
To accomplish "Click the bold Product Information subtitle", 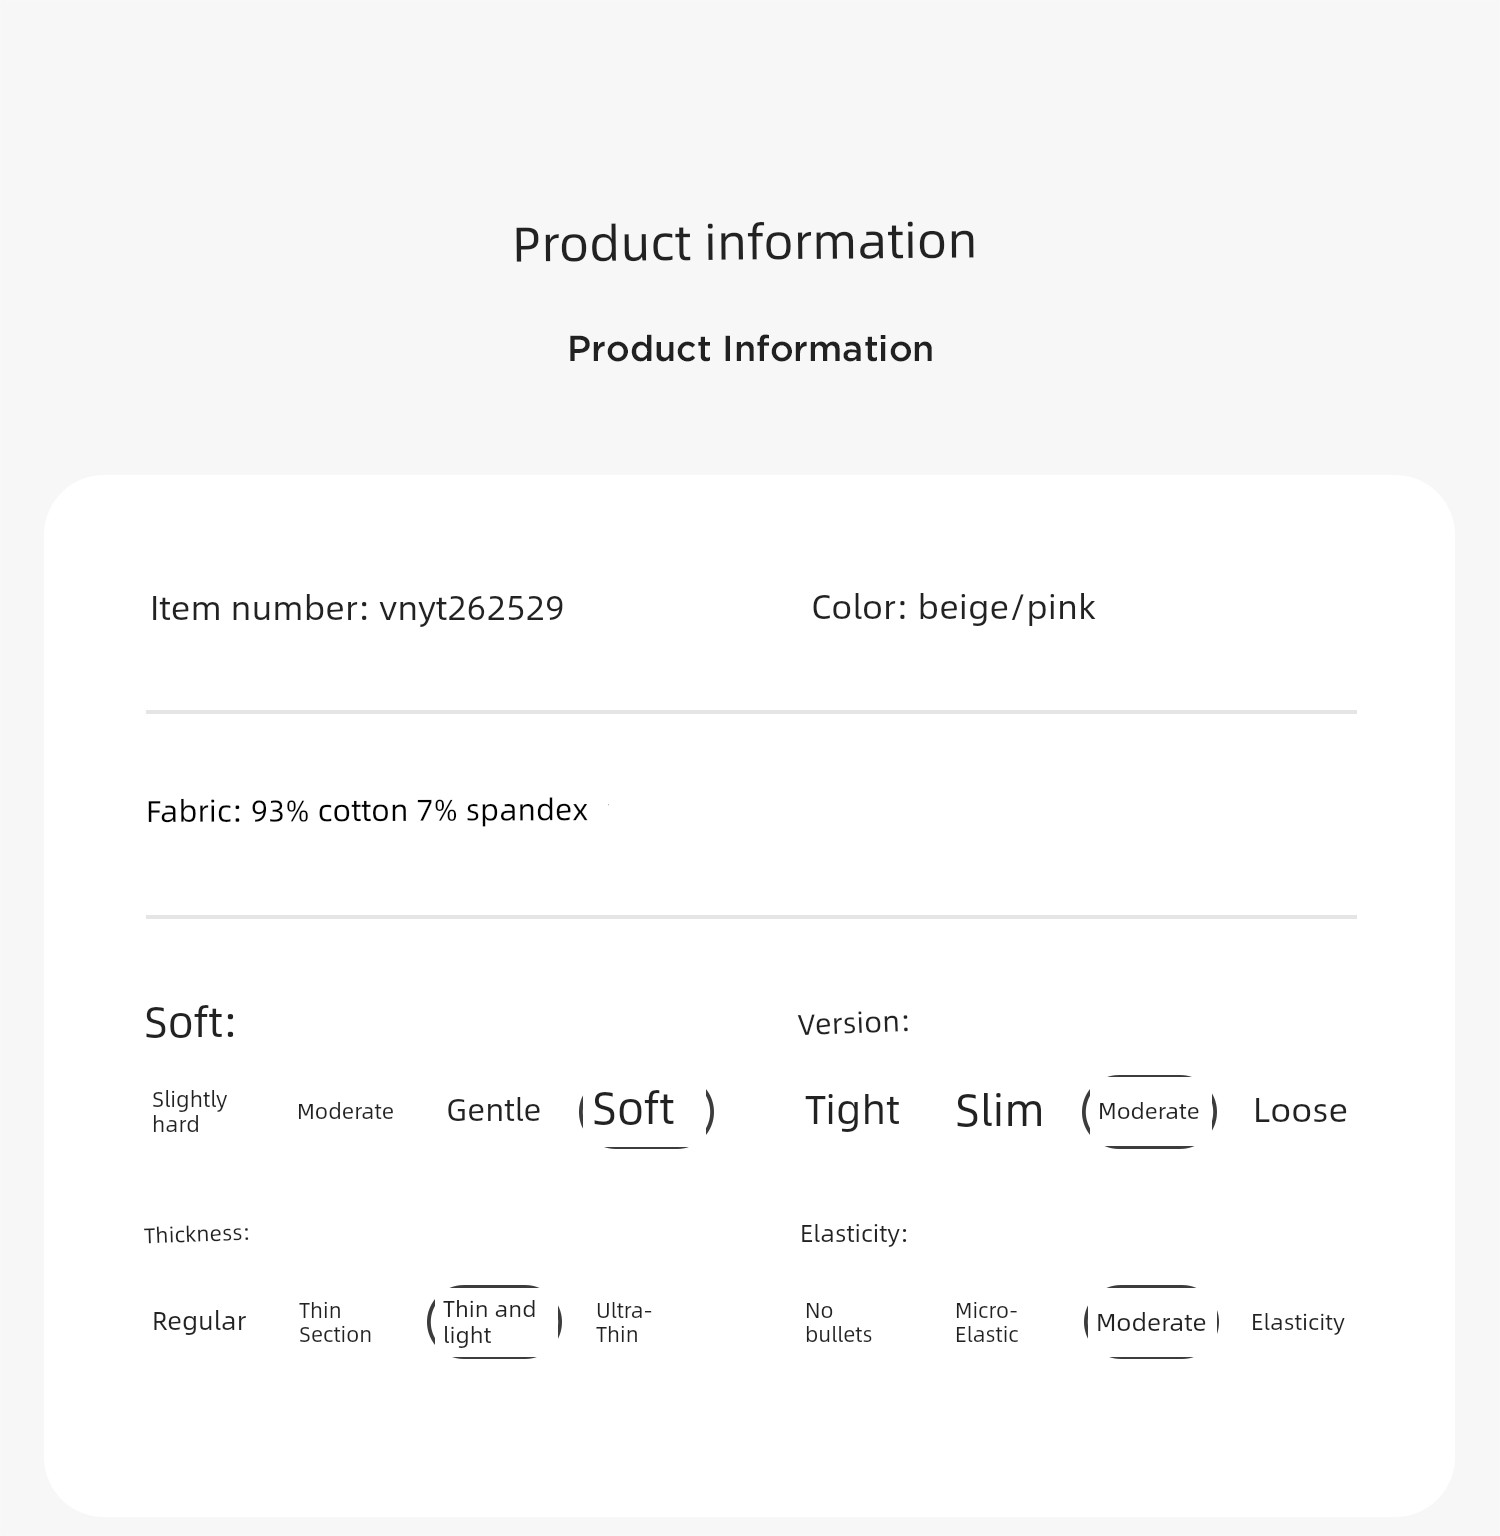I will [750, 349].
